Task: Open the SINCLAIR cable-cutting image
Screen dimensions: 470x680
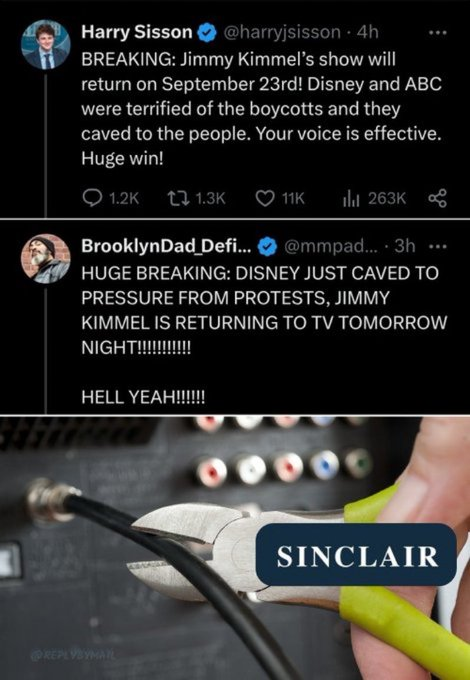Action: tap(235, 548)
